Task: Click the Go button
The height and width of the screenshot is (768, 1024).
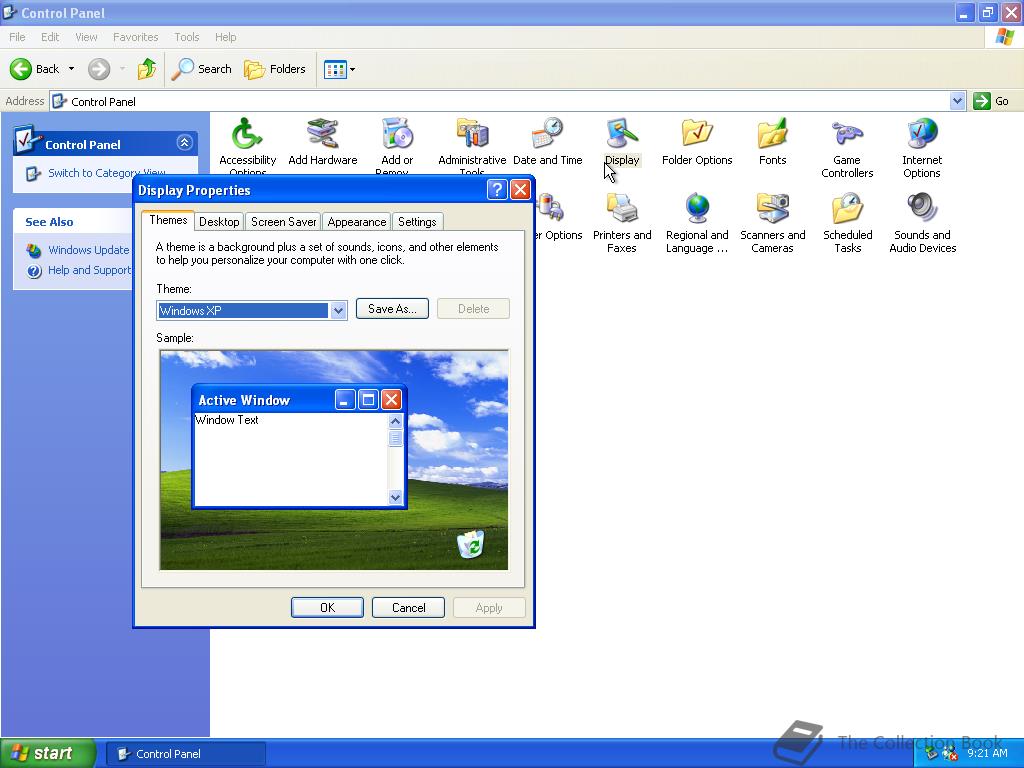Action: click(991, 101)
